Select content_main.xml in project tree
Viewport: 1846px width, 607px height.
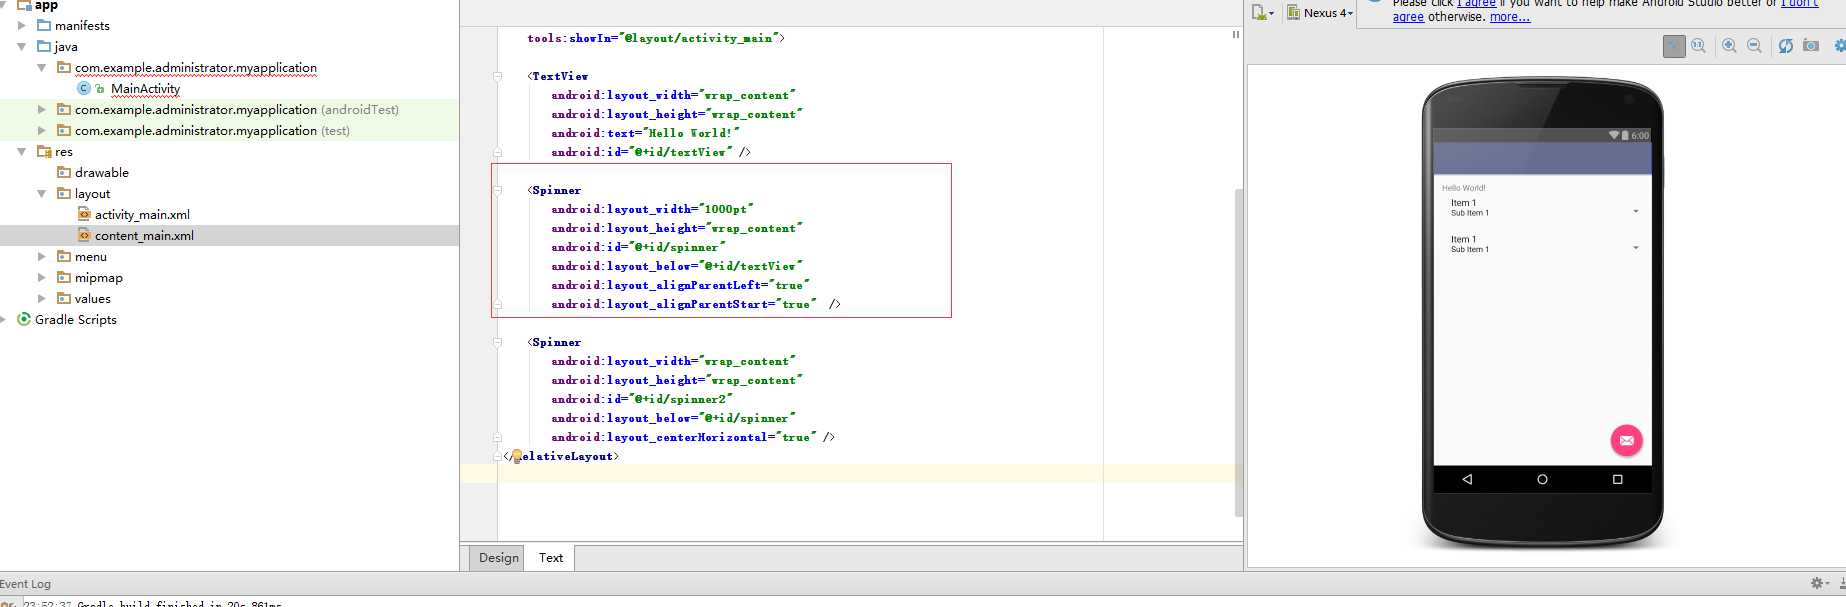(x=144, y=236)
